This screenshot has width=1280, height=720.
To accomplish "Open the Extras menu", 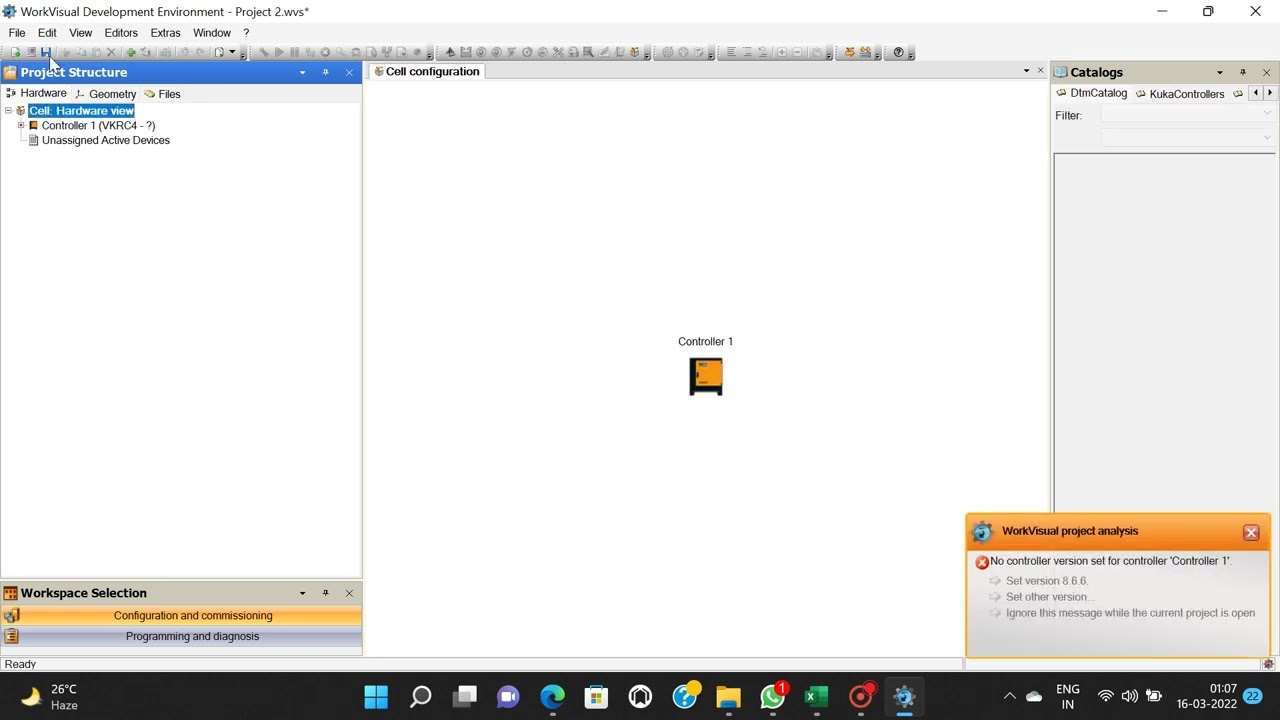I will [x=165, y=33].
